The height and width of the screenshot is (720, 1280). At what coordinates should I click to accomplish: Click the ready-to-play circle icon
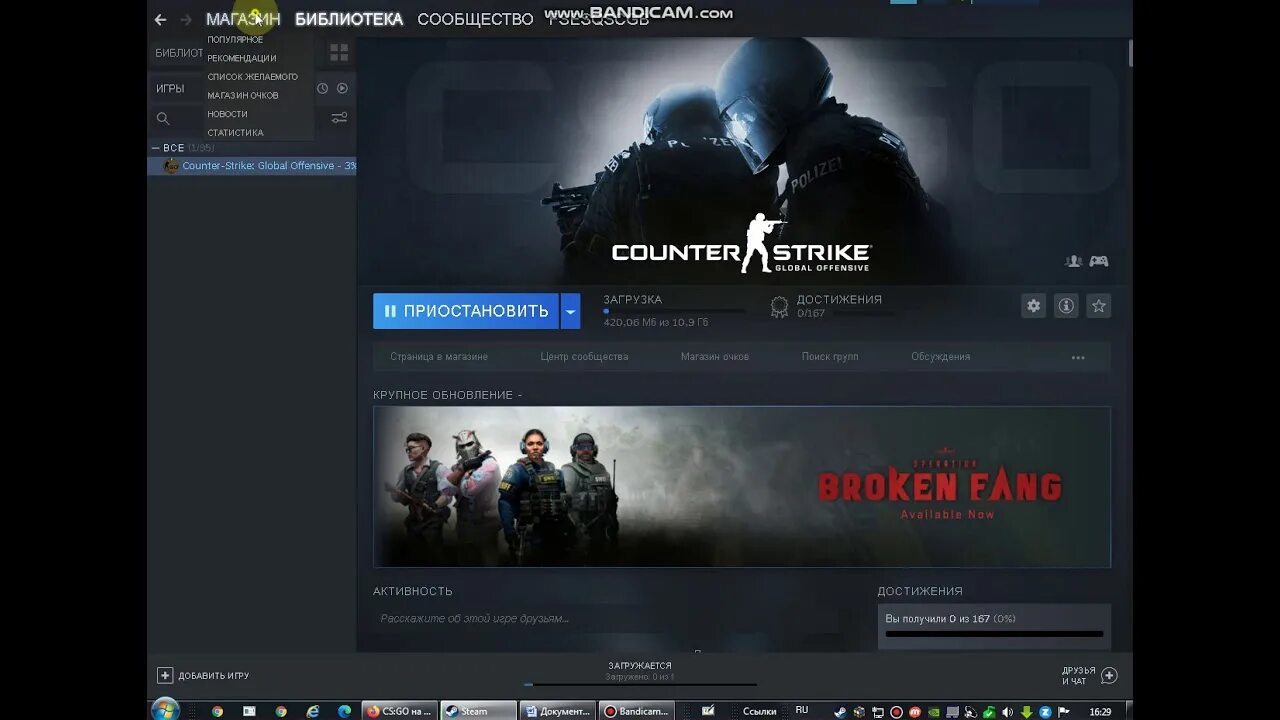342,88
